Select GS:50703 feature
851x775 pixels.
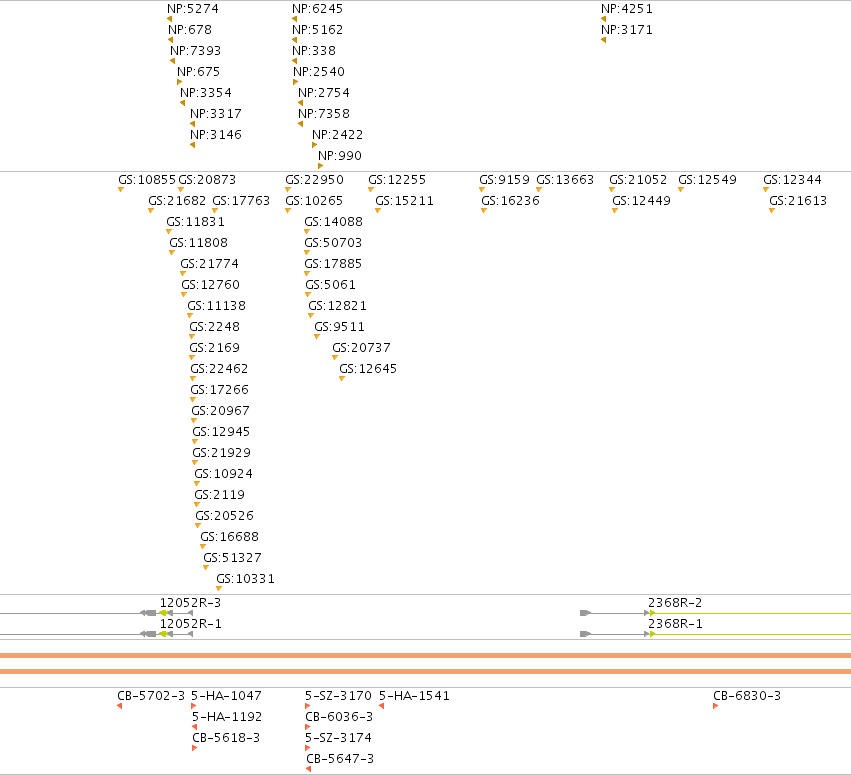click(x=333, y=243)
